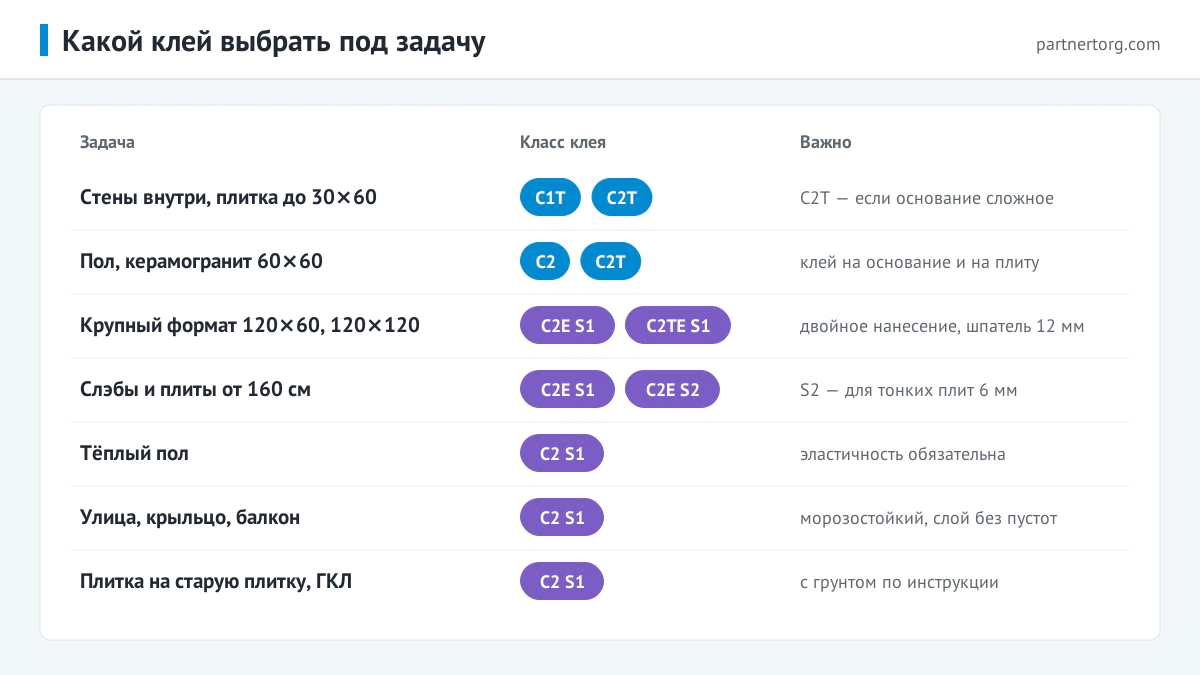This screenshot has height=675, width=1200.
Task: Click the title "Какой клей выбрать под задачу"
Action: 274,42
